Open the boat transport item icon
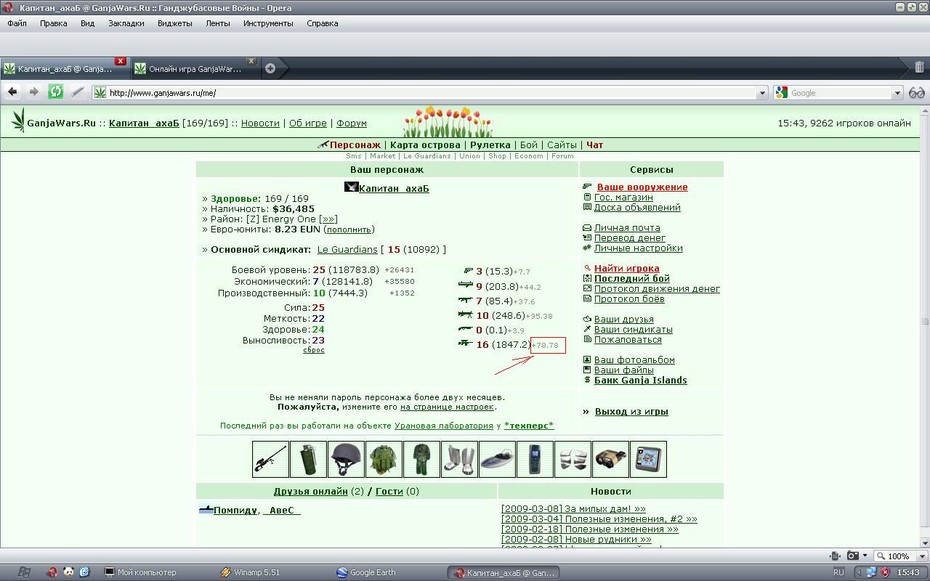Image resolution: width=930 pixels, height=581 pixels. click(x=497, y=459)
